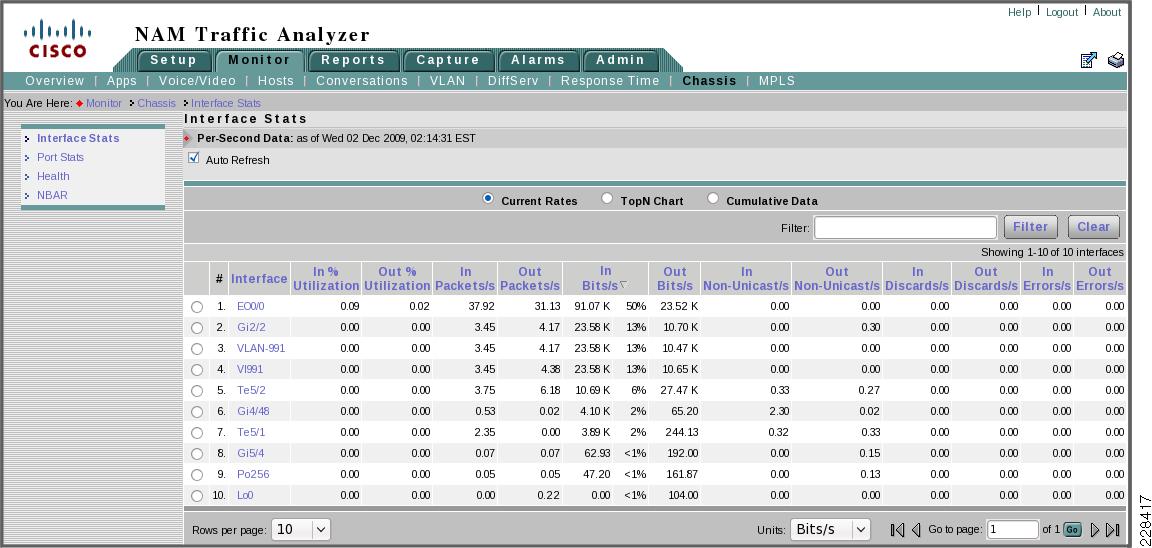Open Port Stats in the sidebar
Viewport: 1152px width, 548px height.
60,157
